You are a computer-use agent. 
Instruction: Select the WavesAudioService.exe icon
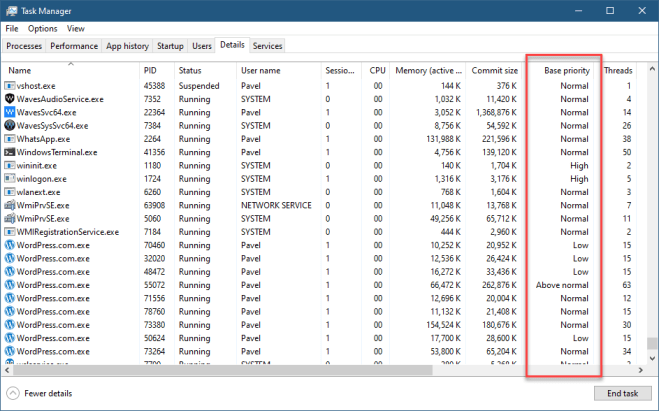[x=10, y=99]
